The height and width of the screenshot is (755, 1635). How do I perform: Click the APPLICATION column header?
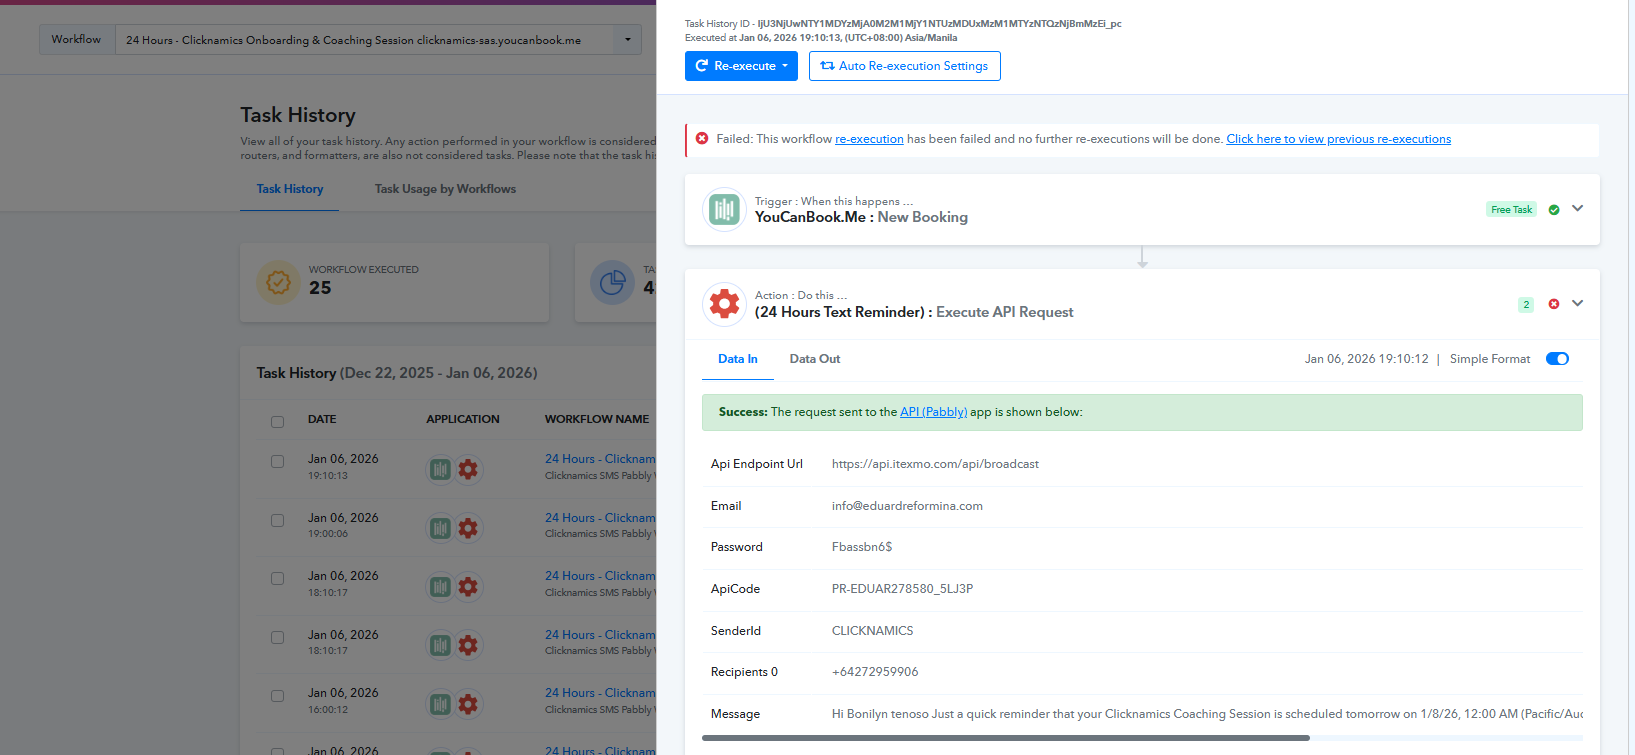(x=463, y=419)
